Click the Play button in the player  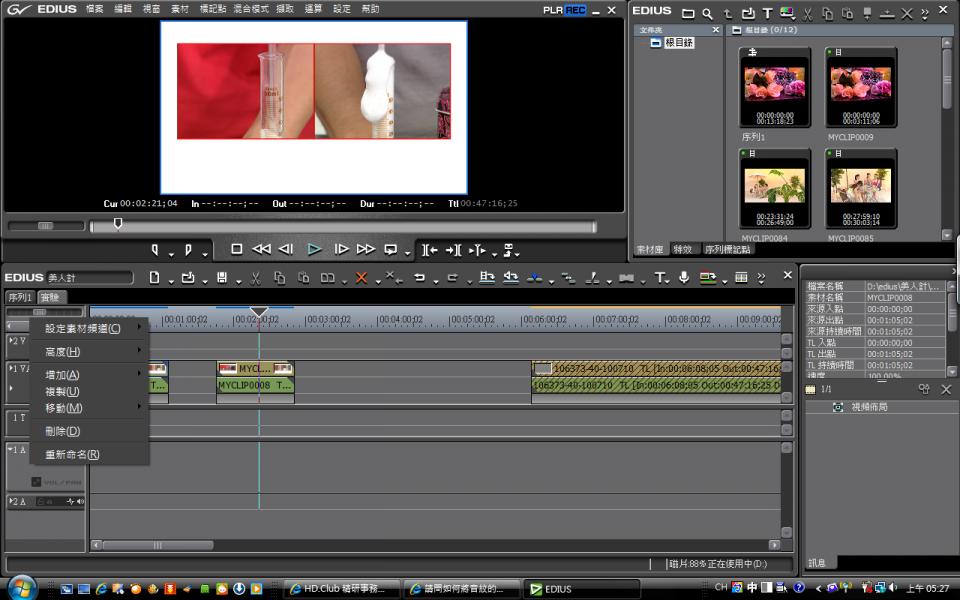coord(314,249)
